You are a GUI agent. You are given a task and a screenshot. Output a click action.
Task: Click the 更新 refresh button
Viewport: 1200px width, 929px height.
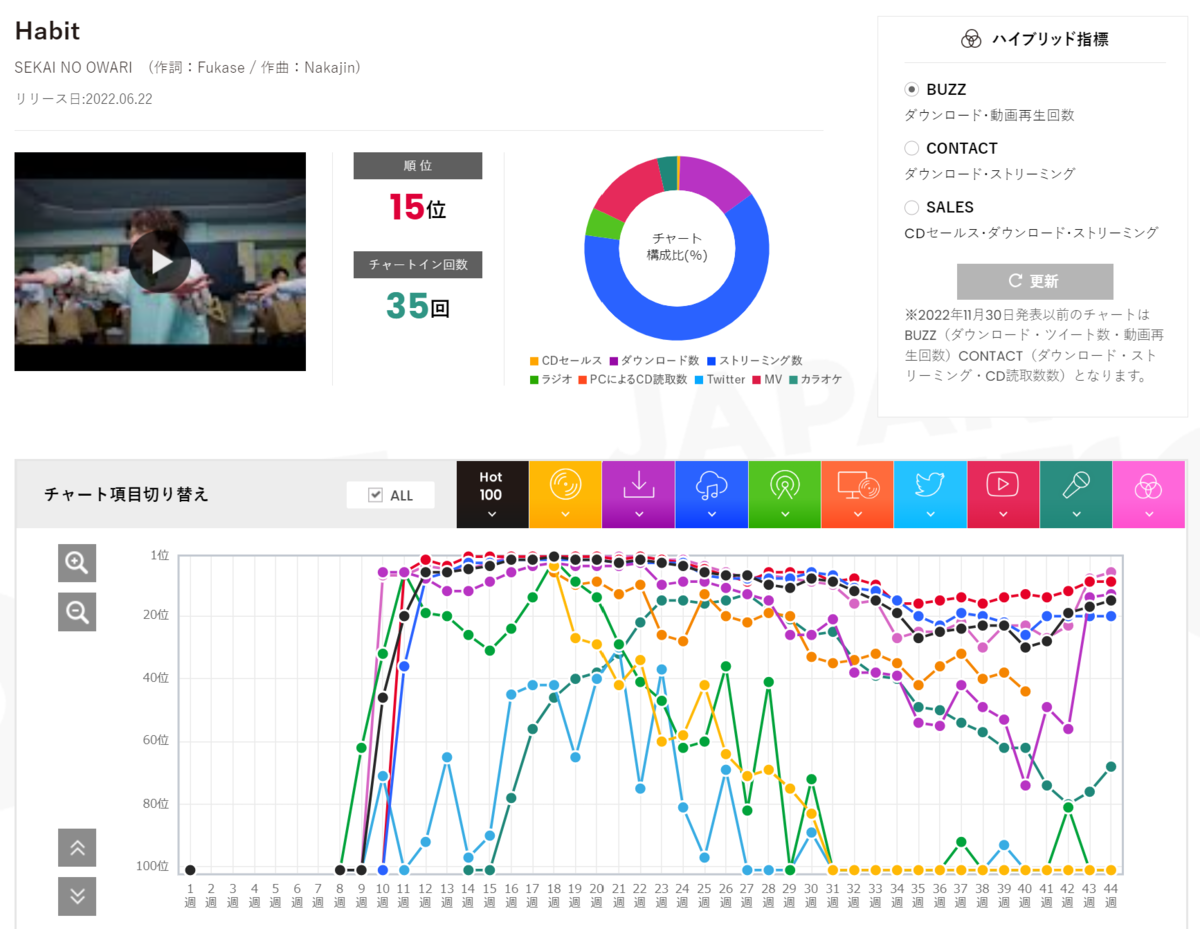pos(1035,281)
